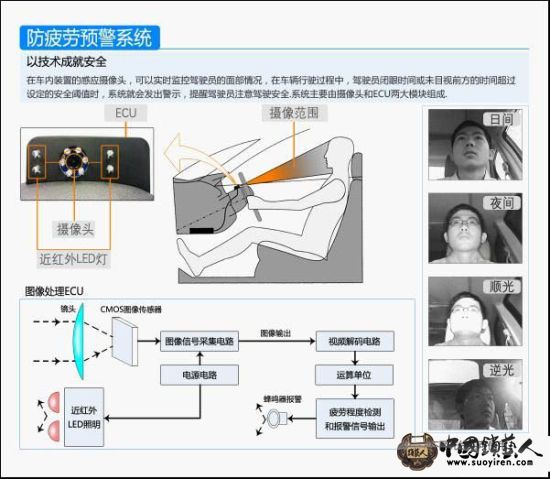
Task: Click the CMOS图像传感器 sensor plate icon
Action: pyautogui.click(x=125, y=342)
